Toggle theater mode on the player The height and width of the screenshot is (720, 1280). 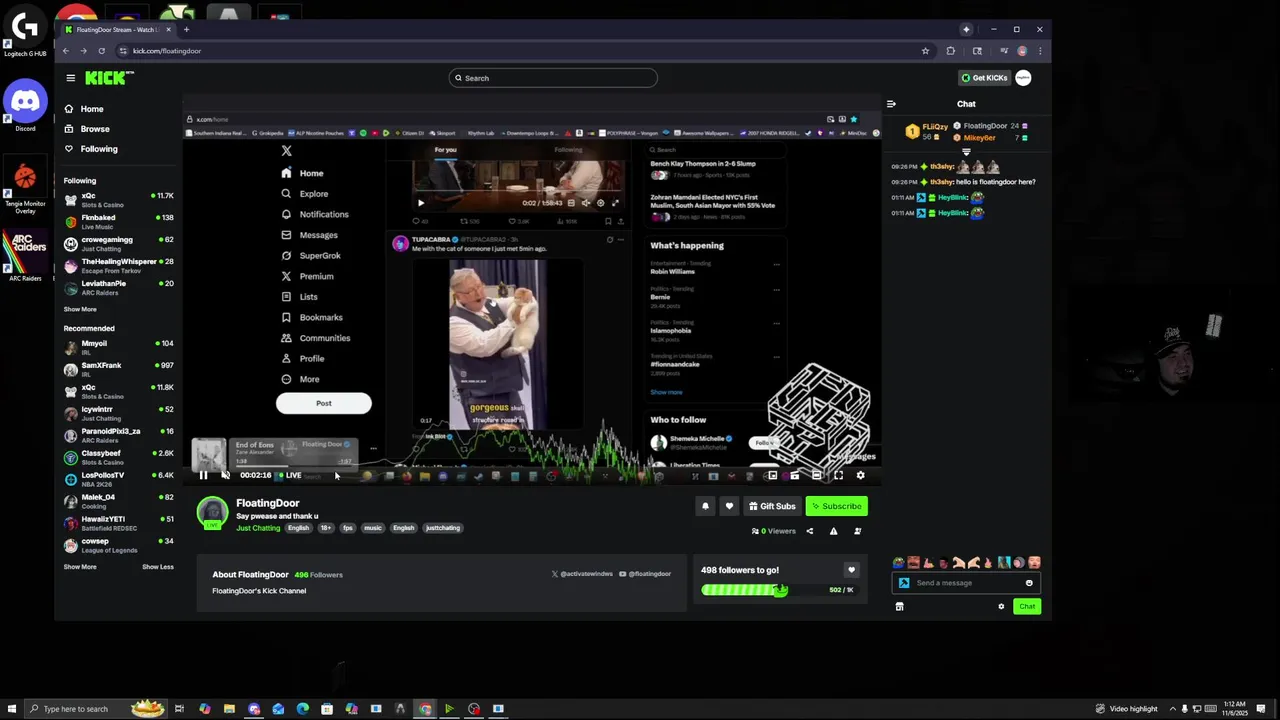(x=816, y=475)
